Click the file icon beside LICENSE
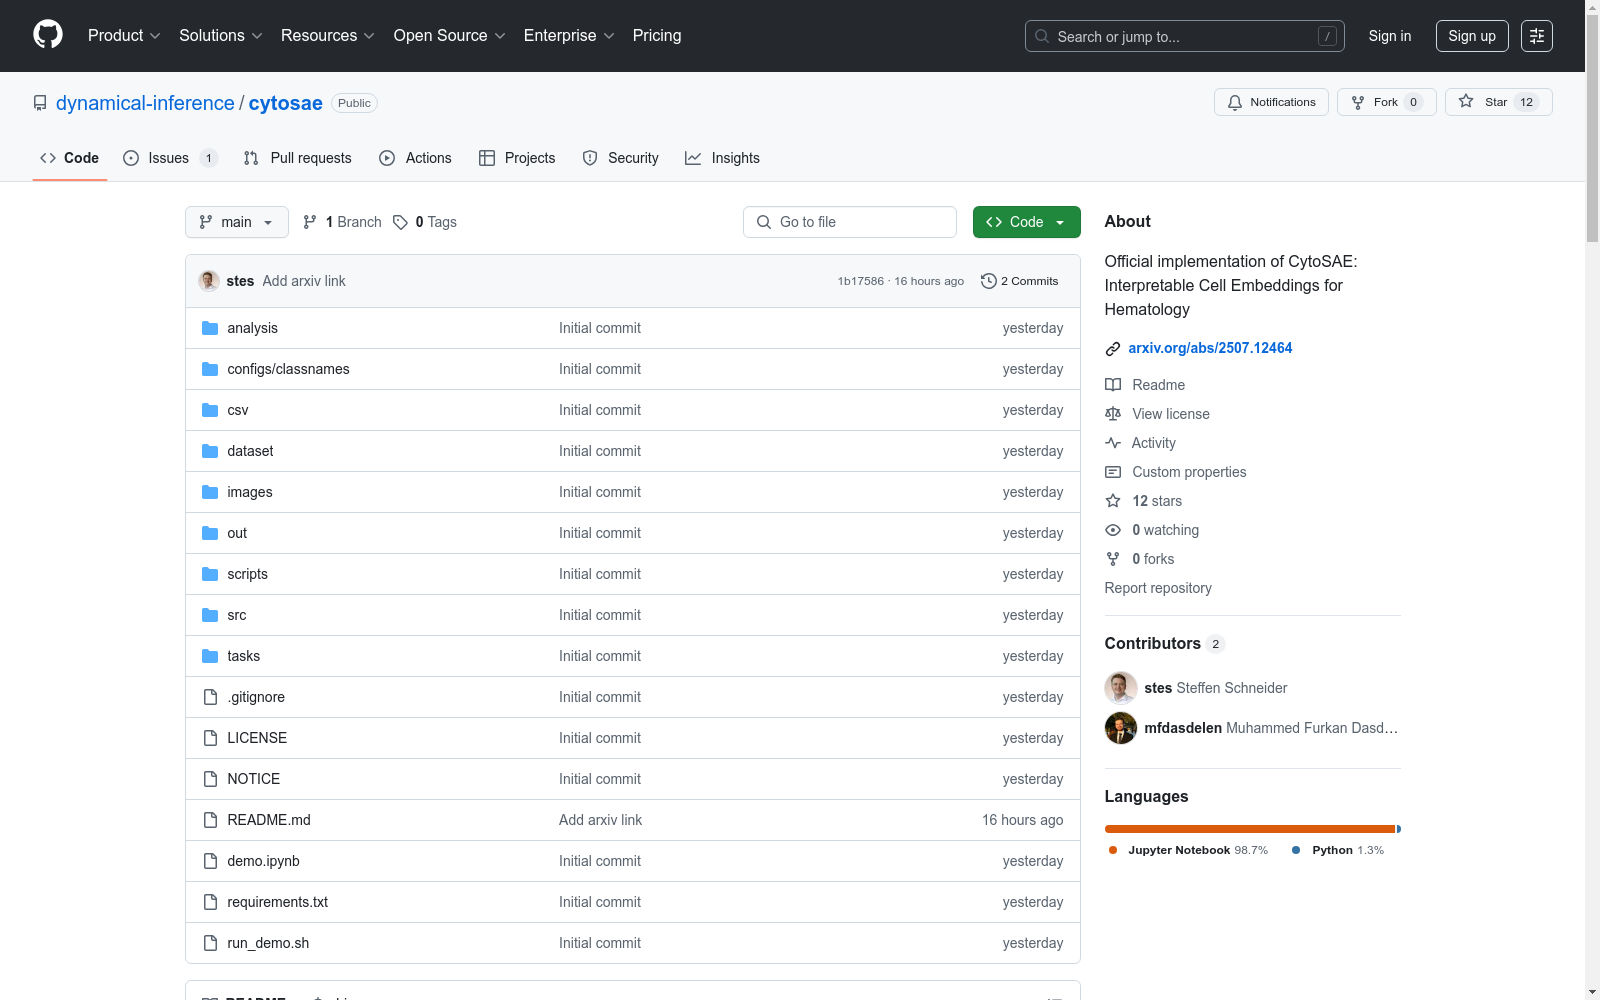This screenshot has height=1000, width=1600. pyautogui.click(x=210, y=738)
